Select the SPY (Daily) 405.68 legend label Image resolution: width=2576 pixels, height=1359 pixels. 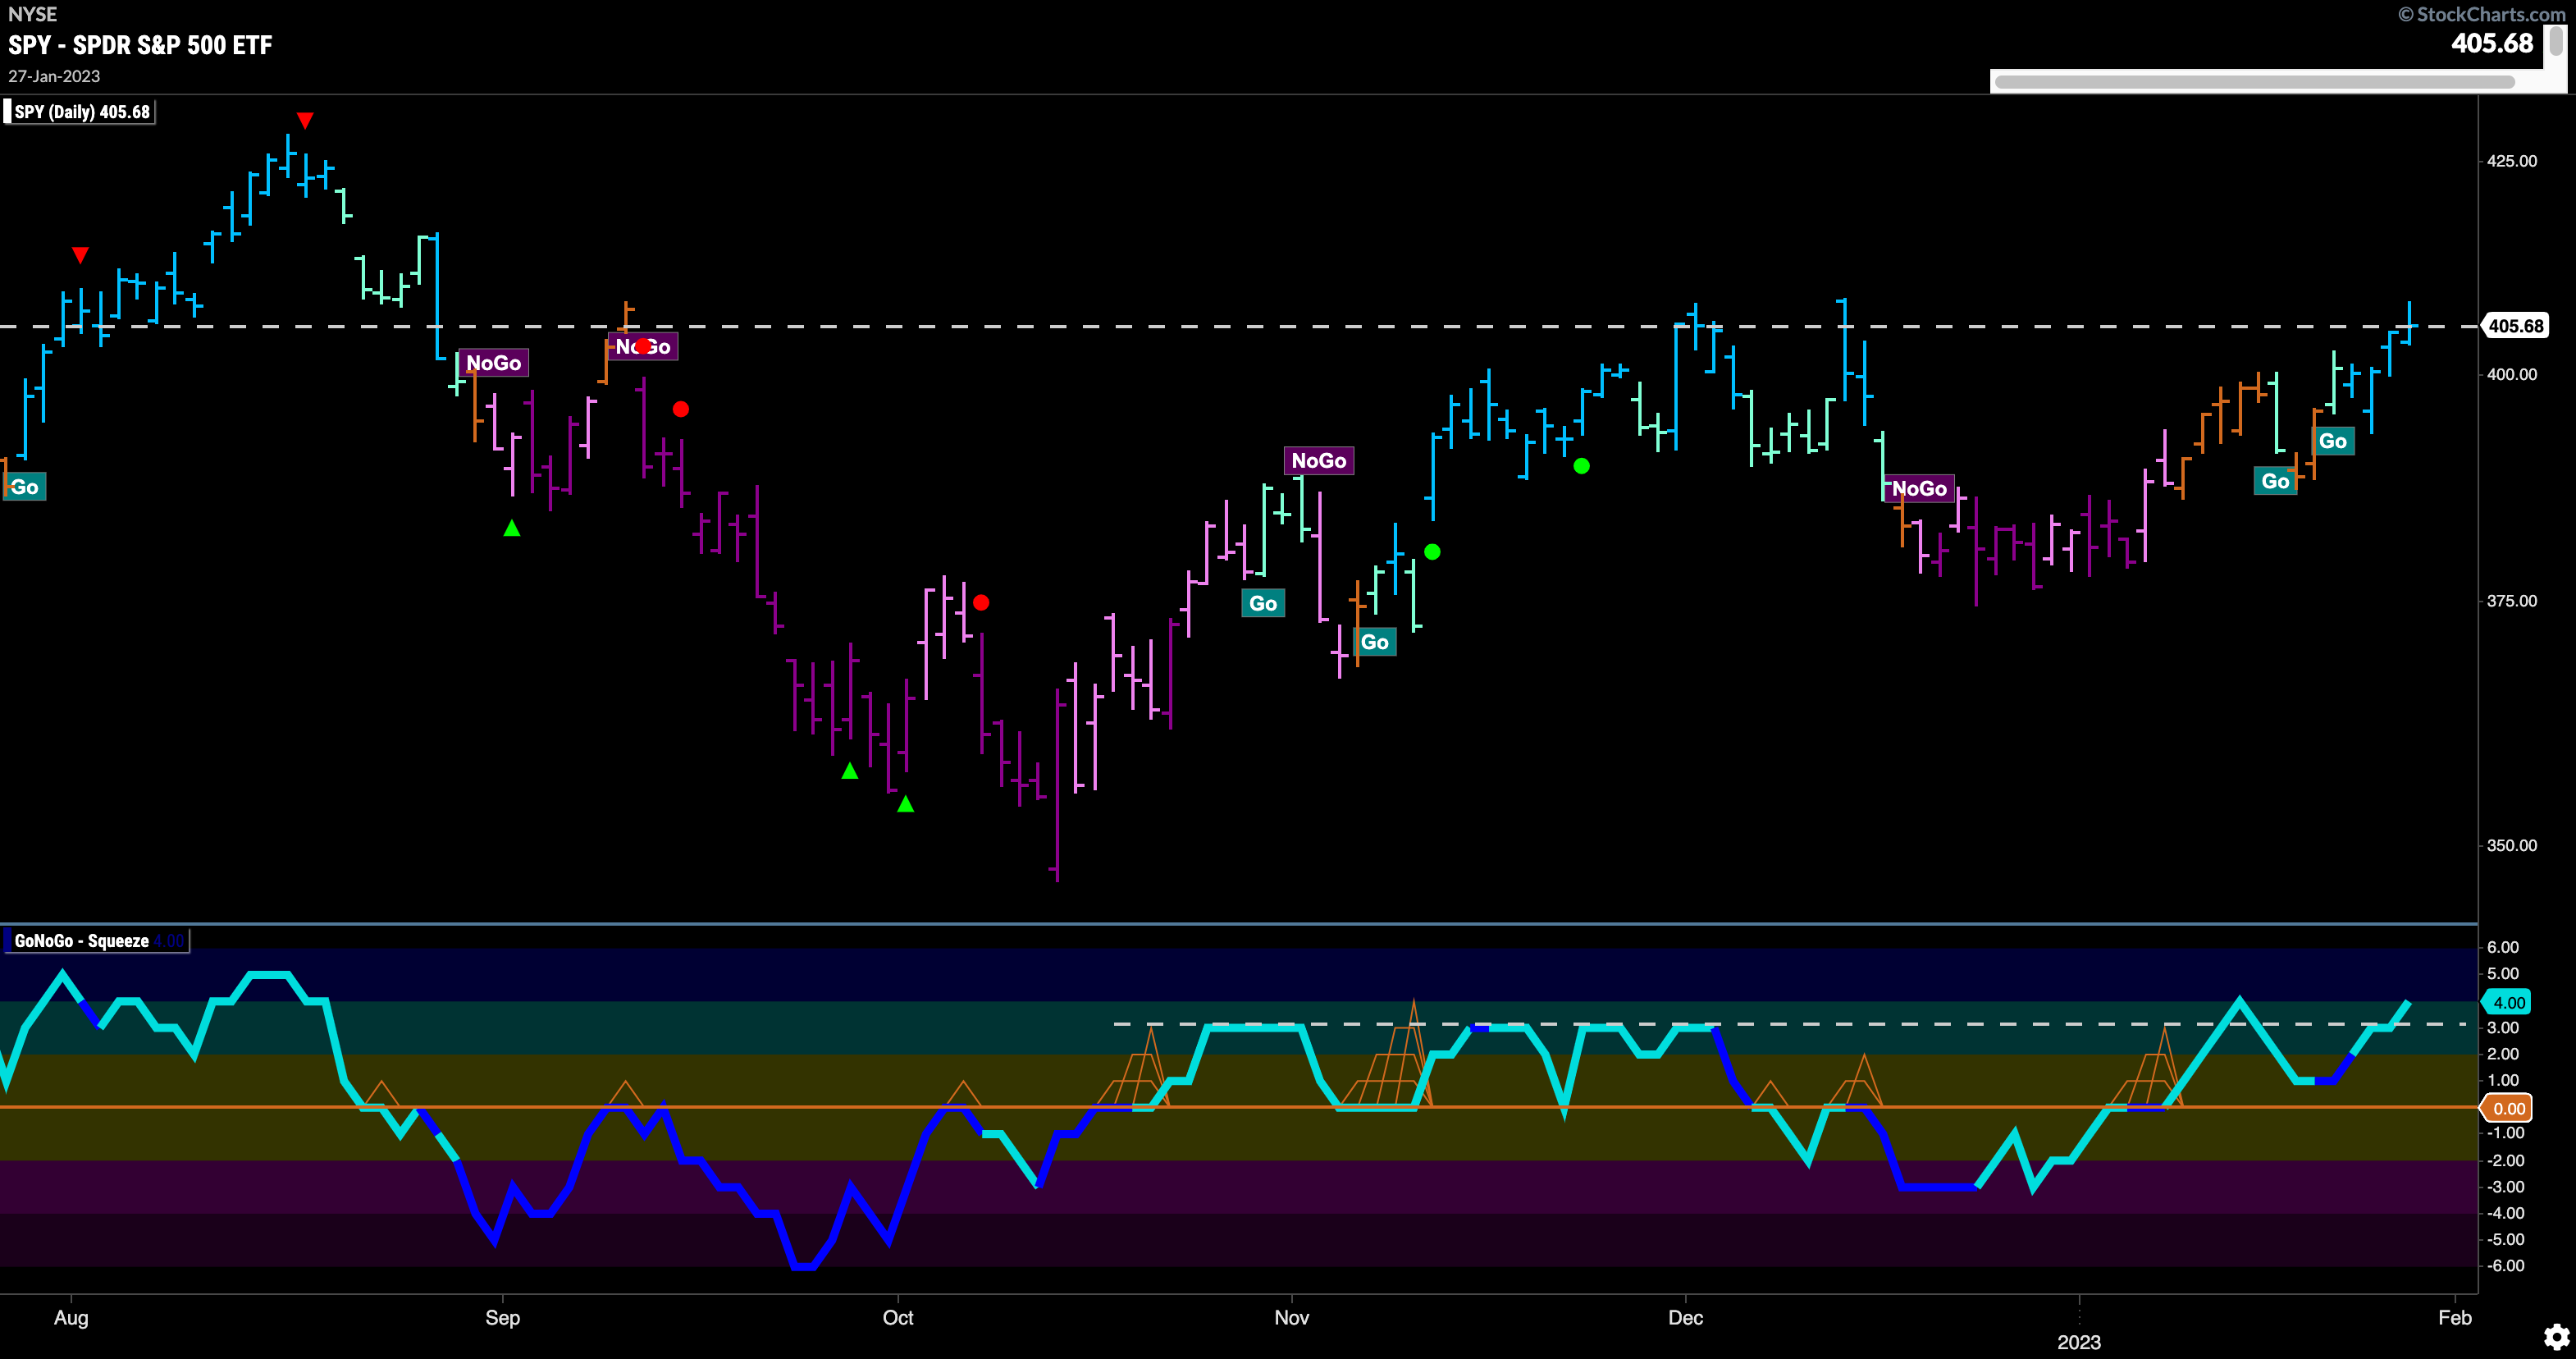82,112
